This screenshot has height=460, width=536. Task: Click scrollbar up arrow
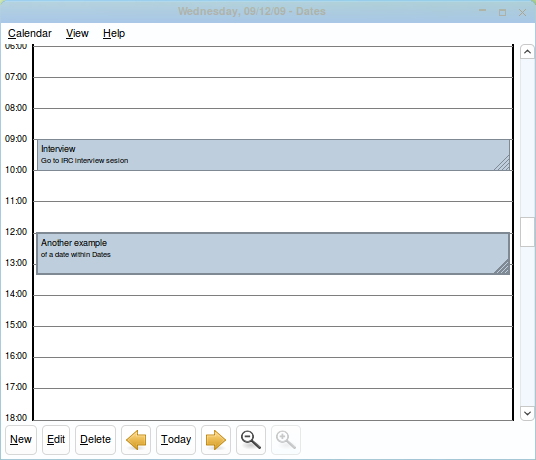527,52
